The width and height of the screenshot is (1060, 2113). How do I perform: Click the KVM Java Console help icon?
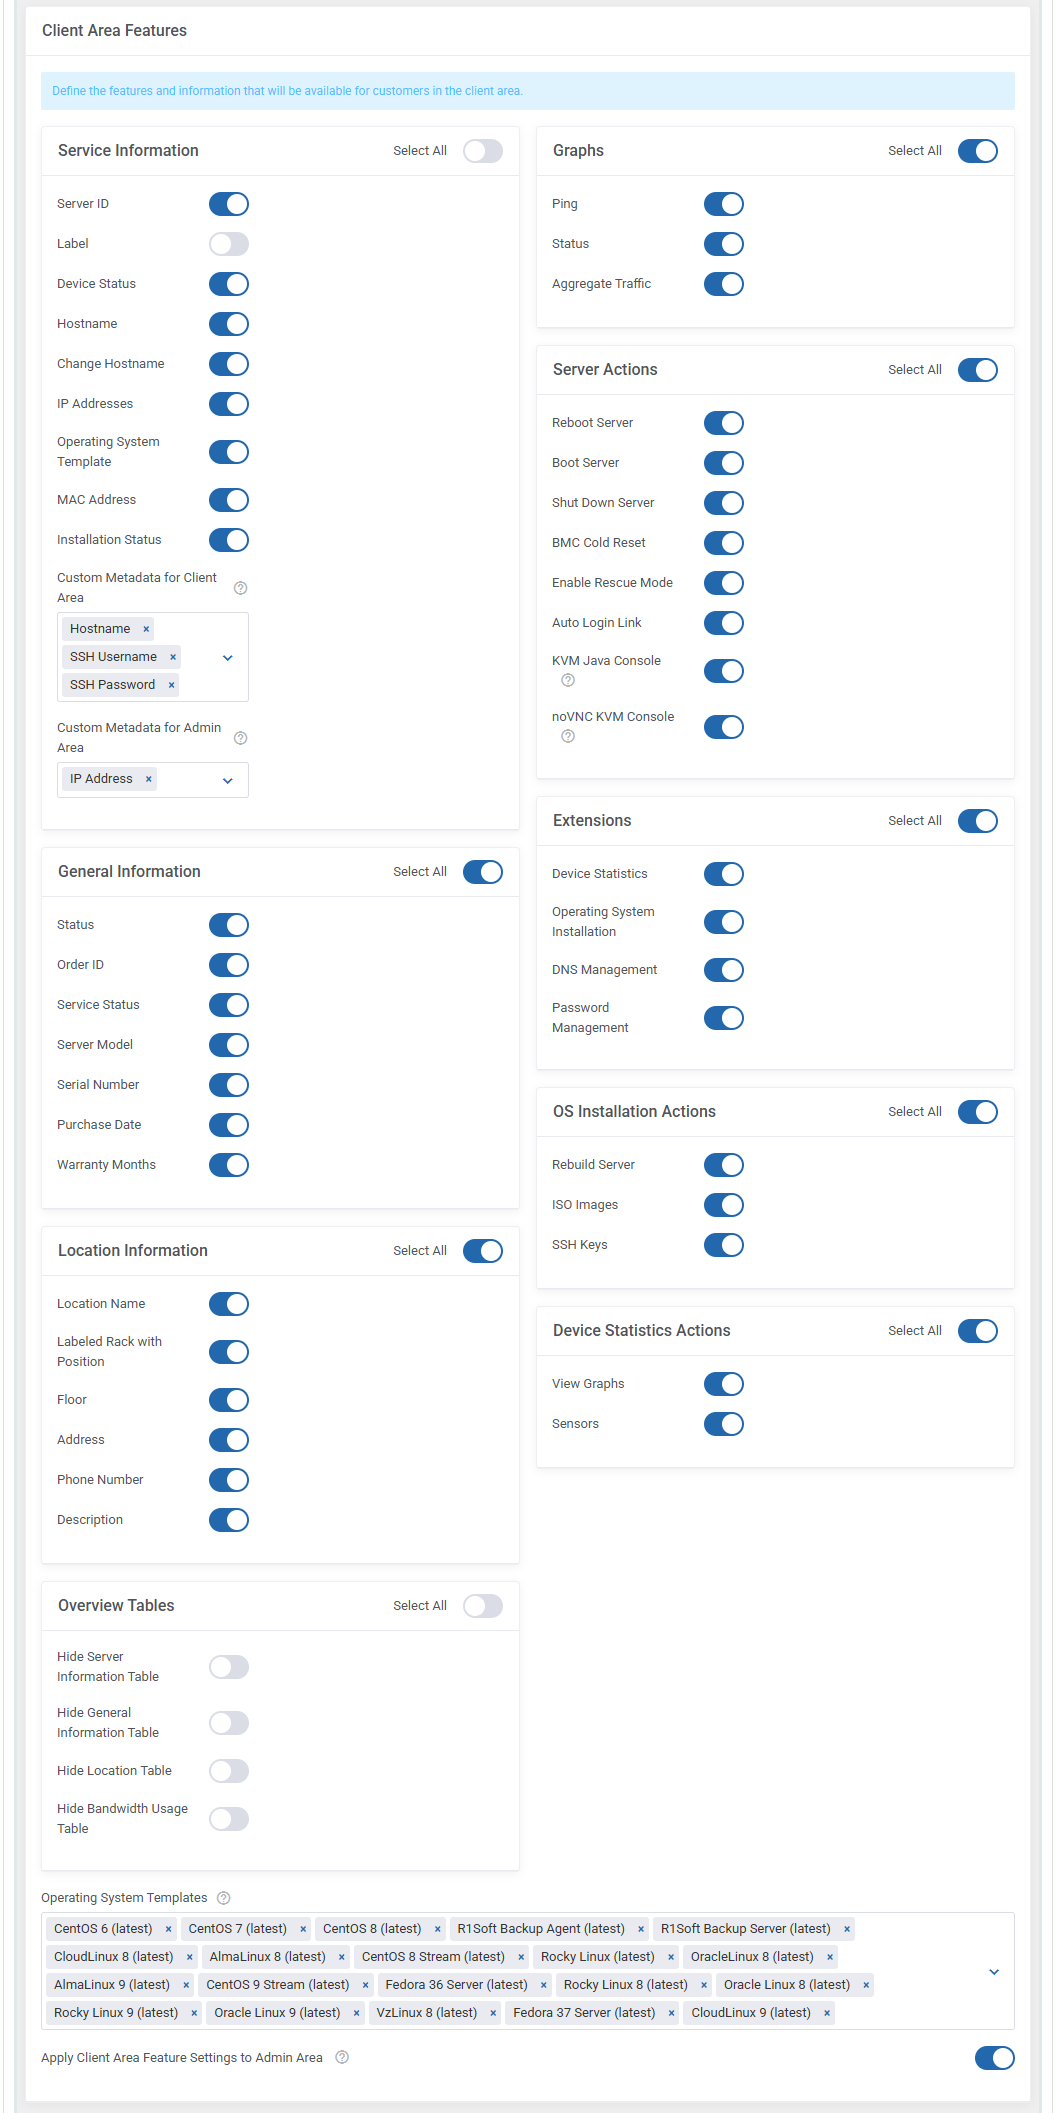[x=568, y=680]
